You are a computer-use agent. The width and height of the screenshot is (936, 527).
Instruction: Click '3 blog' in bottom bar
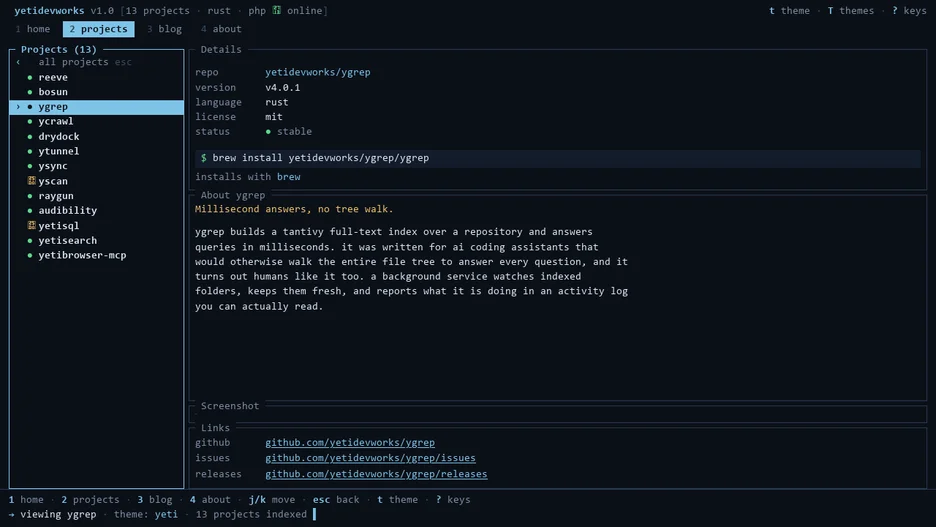click(155, 500)
